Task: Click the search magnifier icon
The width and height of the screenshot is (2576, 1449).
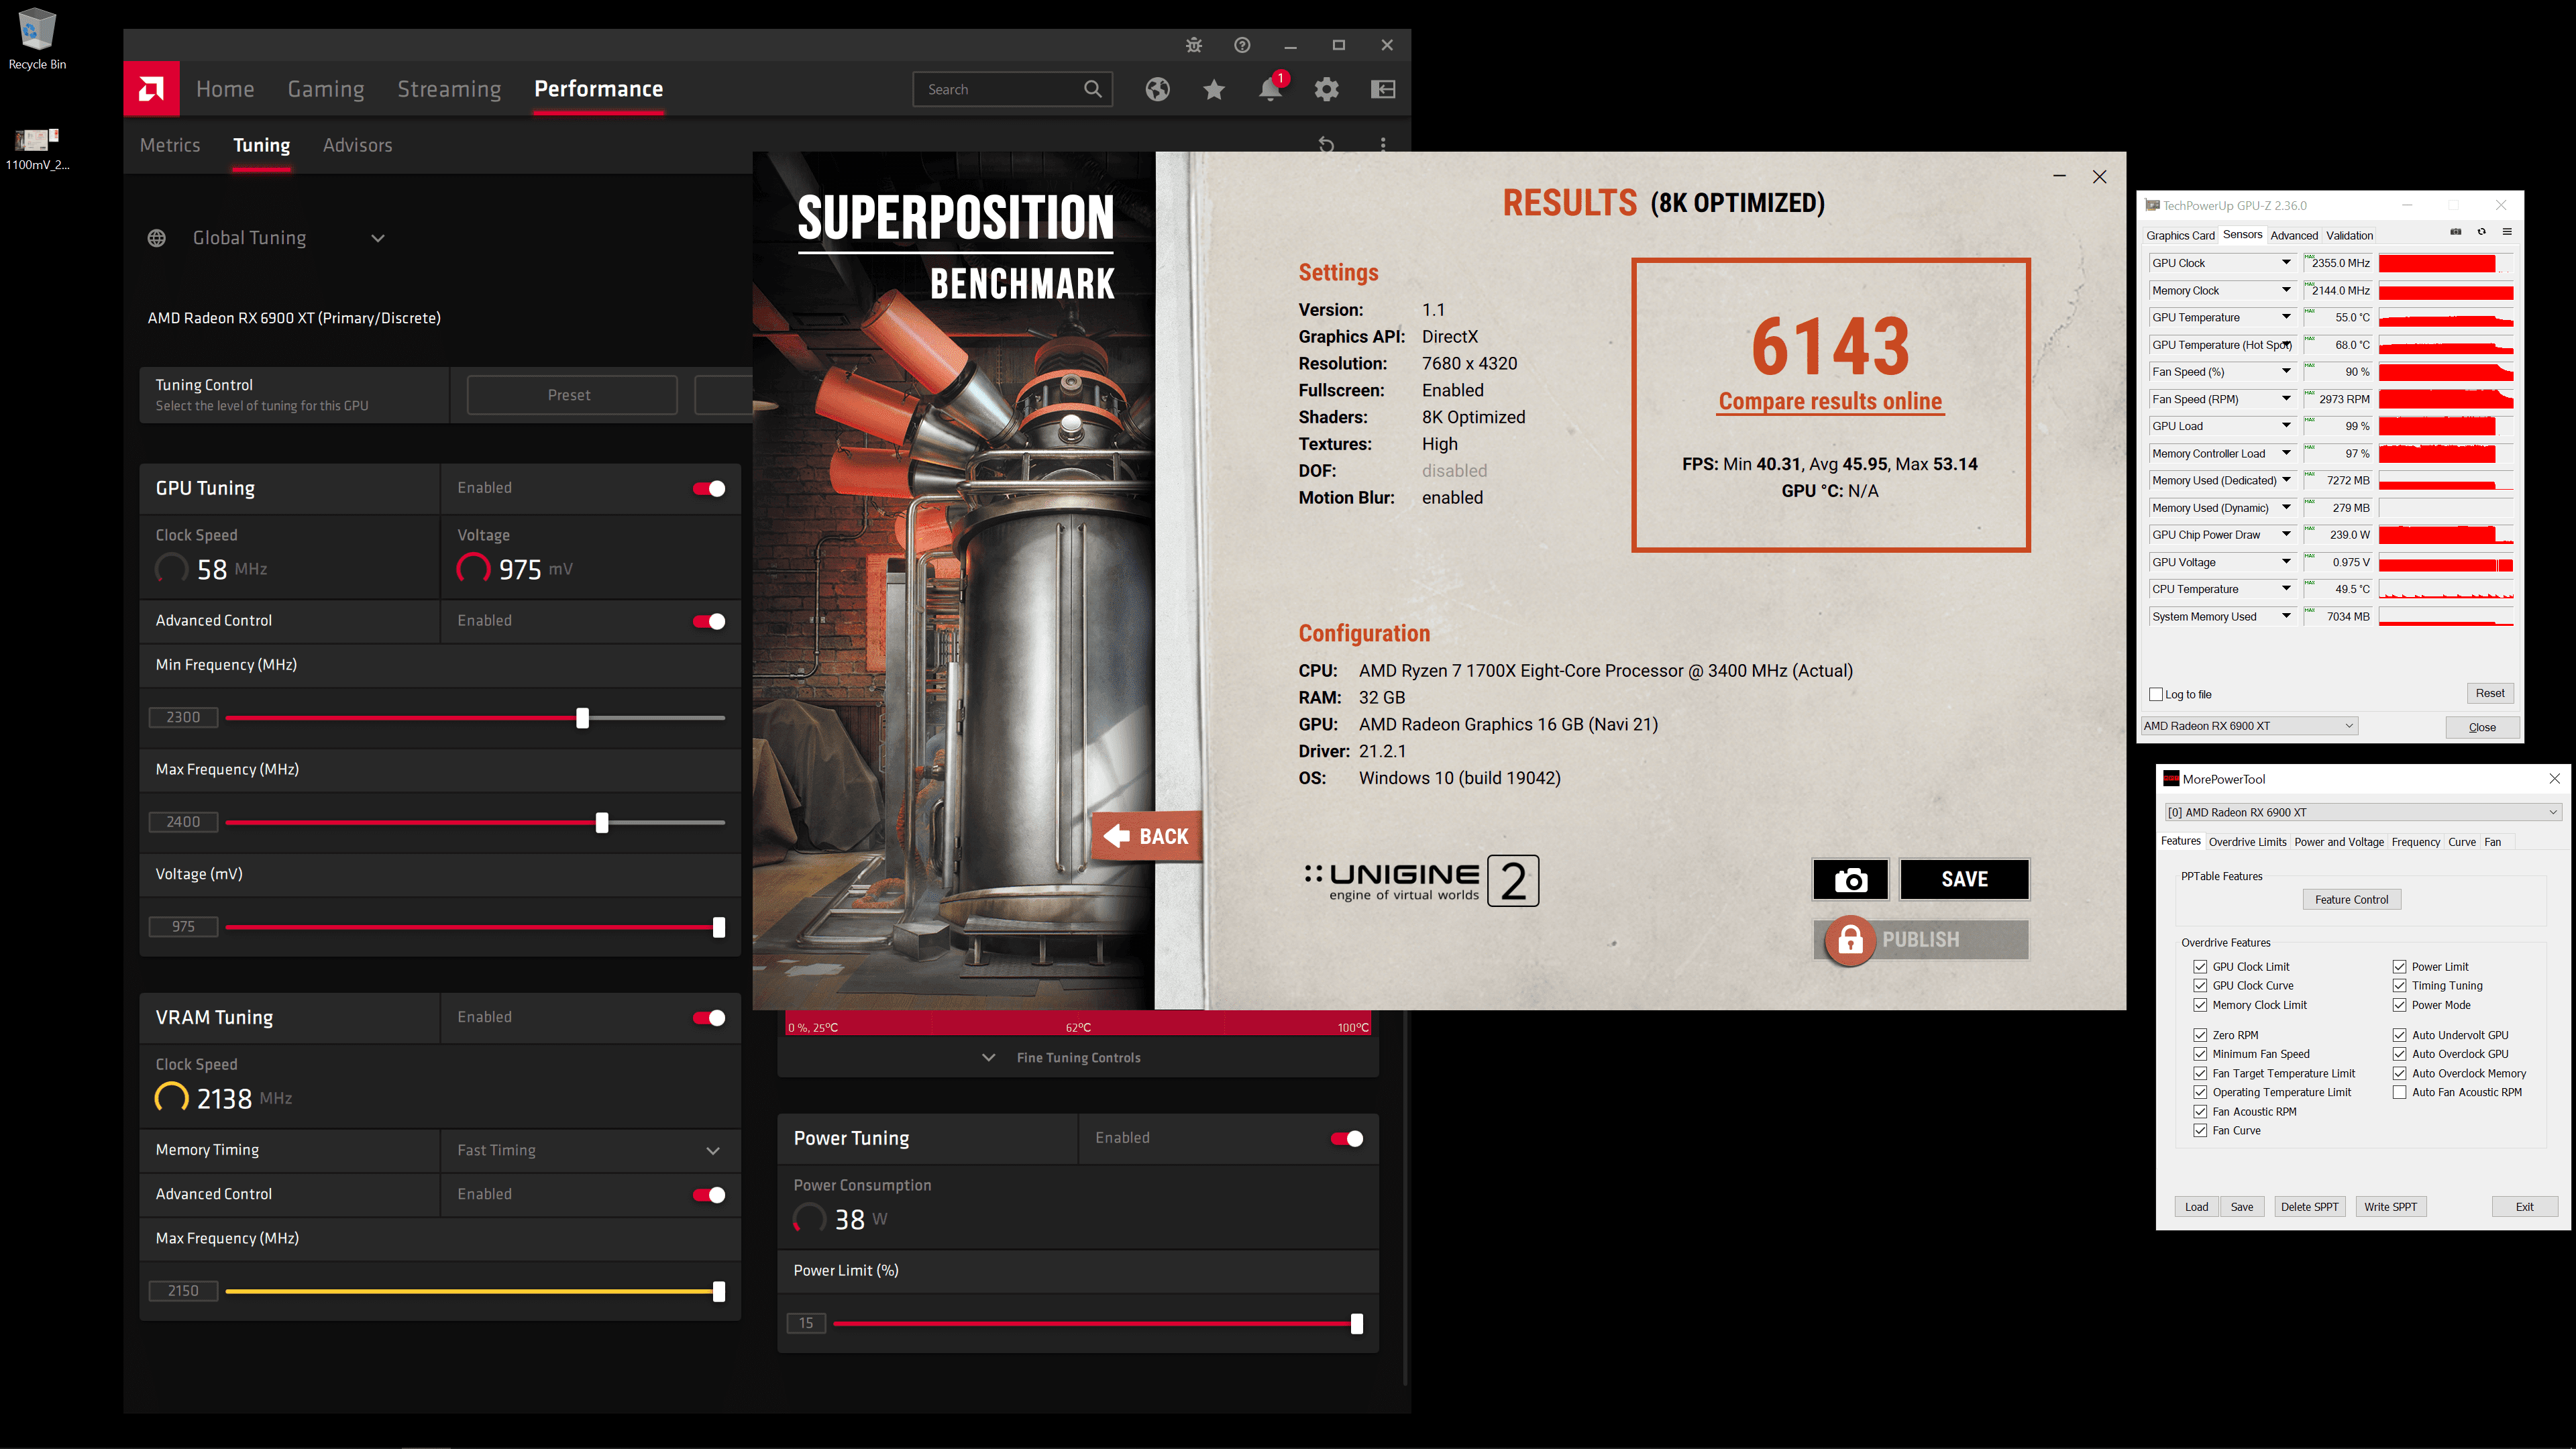Action: (1093, 89)
